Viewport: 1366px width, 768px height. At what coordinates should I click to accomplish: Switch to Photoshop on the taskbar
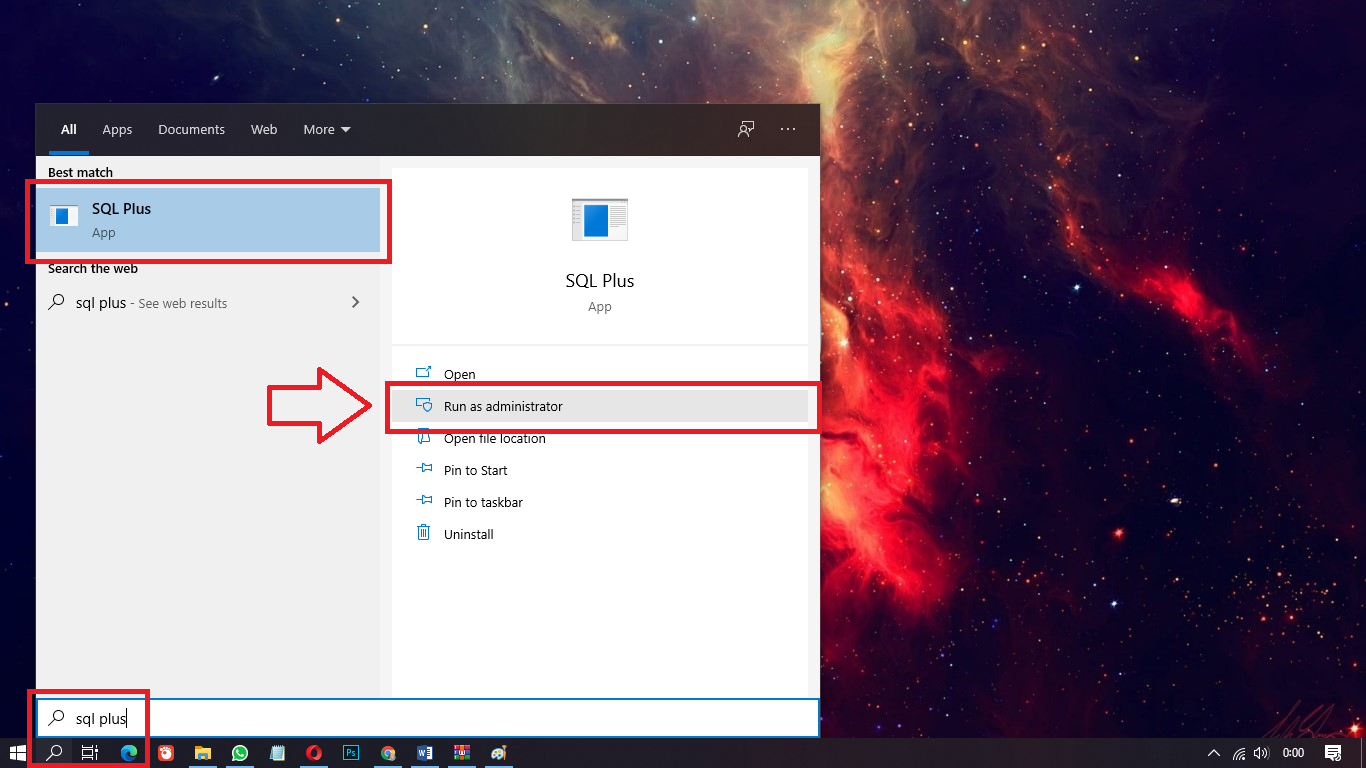coord(351,752)
